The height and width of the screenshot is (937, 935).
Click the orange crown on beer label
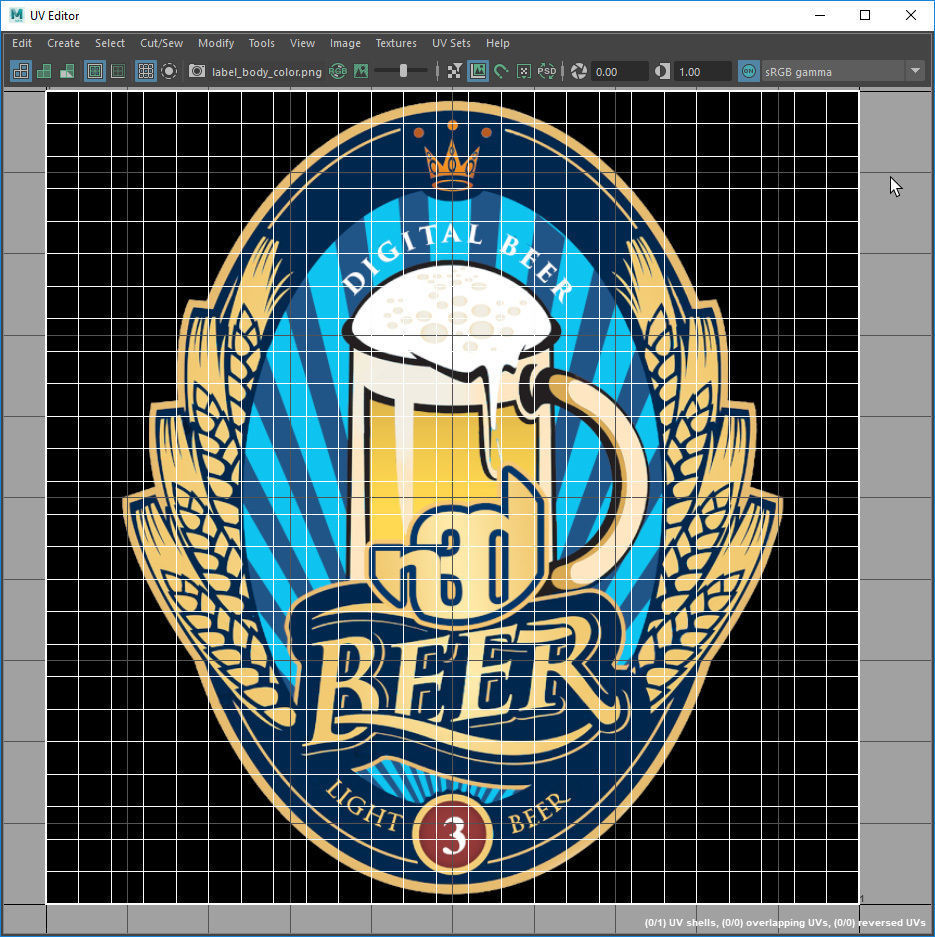click(x=452, y=157)
